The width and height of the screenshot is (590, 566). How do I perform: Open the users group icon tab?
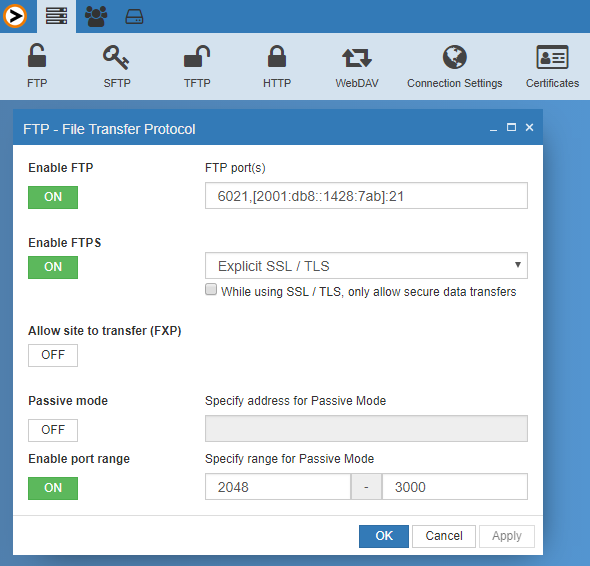[96, 17]
